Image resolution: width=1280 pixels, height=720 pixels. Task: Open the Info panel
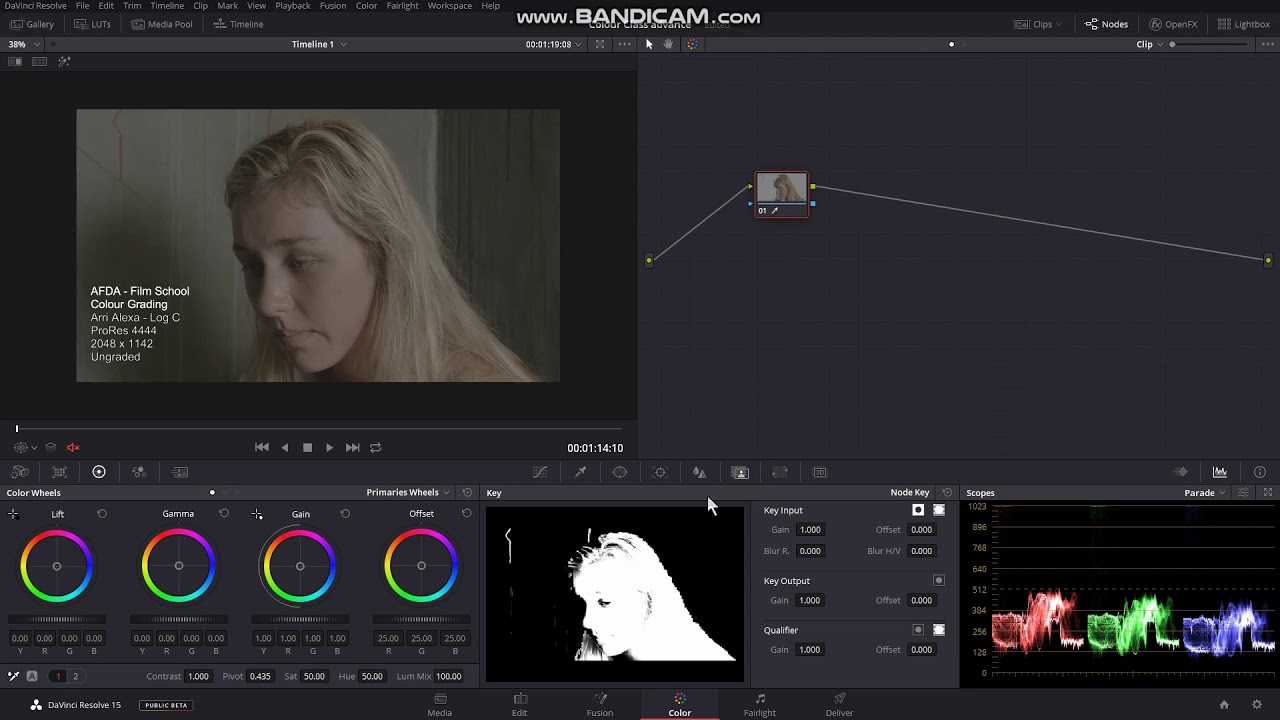click(x=1260, y=472)
